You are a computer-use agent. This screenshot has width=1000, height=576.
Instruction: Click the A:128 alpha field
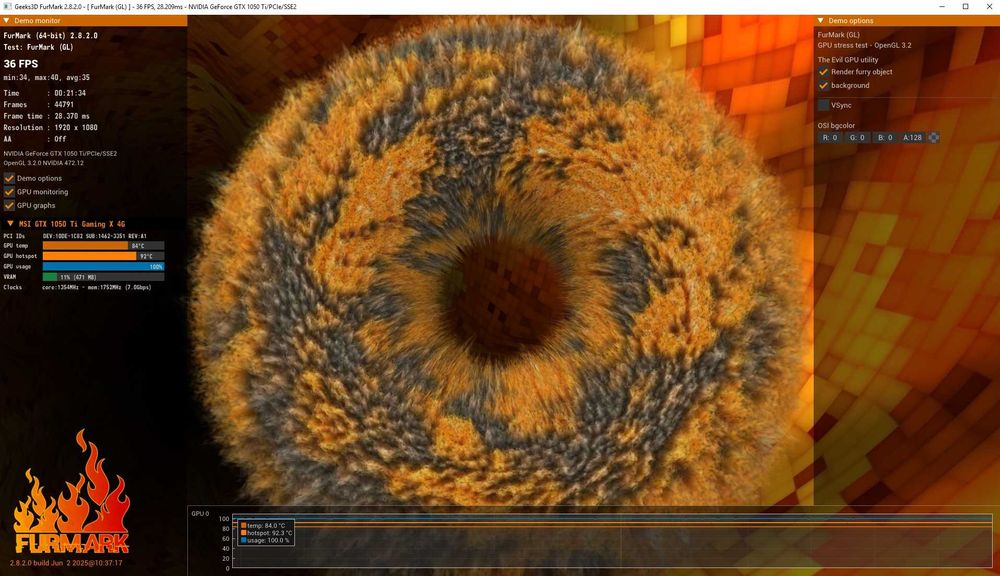913,138
